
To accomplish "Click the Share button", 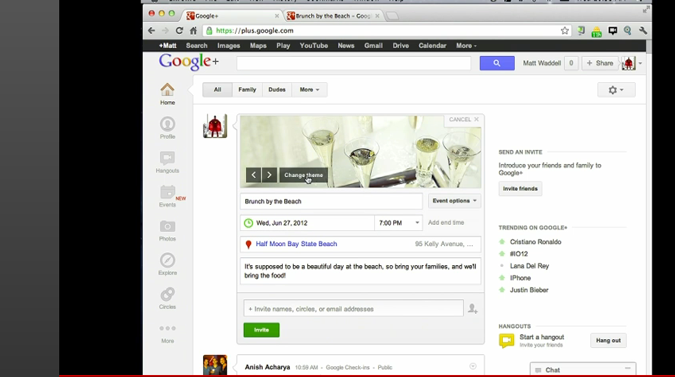I will [x=600, y=63].
